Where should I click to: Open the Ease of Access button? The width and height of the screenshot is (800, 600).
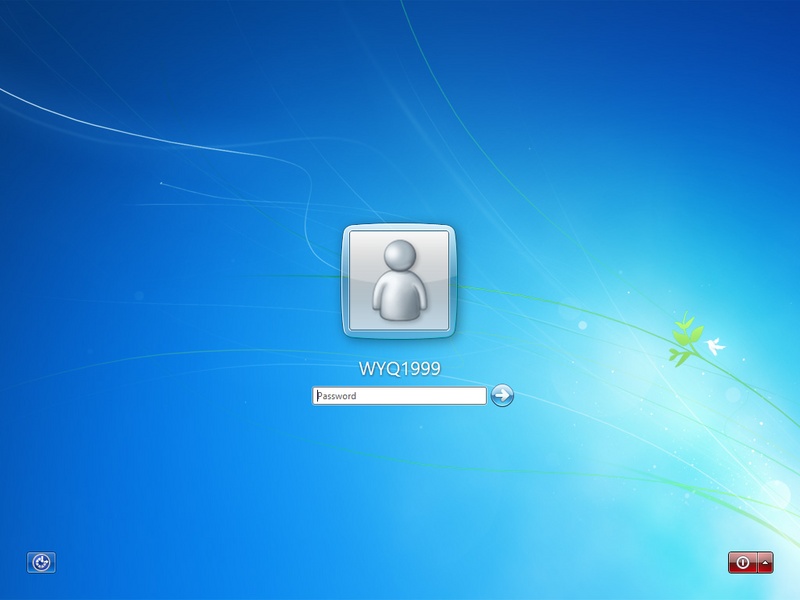click(x=41, y=562)
